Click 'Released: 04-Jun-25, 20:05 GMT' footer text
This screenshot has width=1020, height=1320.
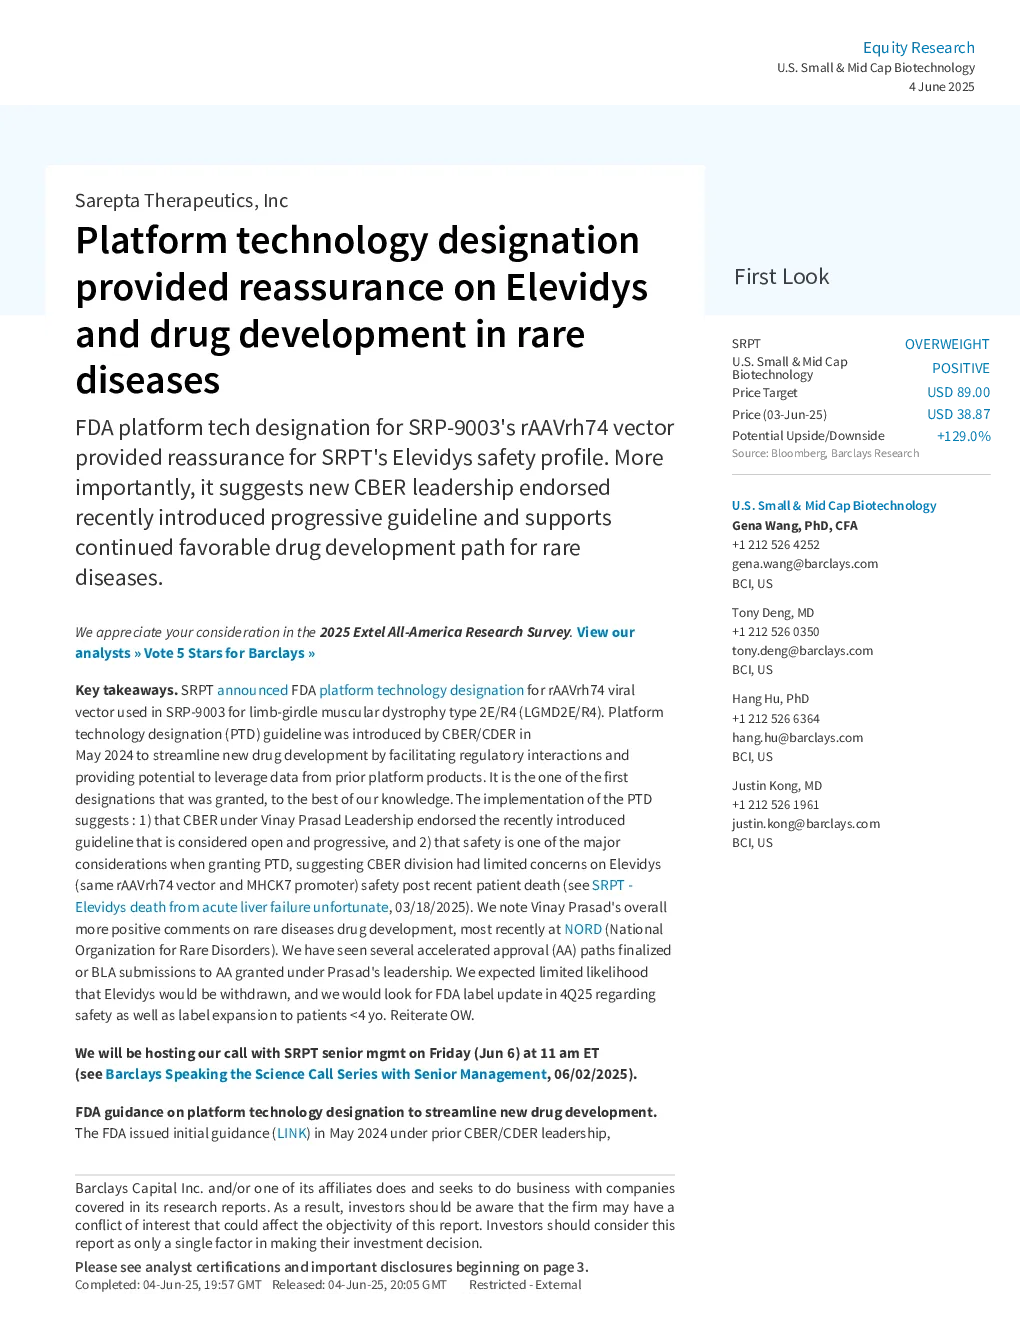(359, 1285)
